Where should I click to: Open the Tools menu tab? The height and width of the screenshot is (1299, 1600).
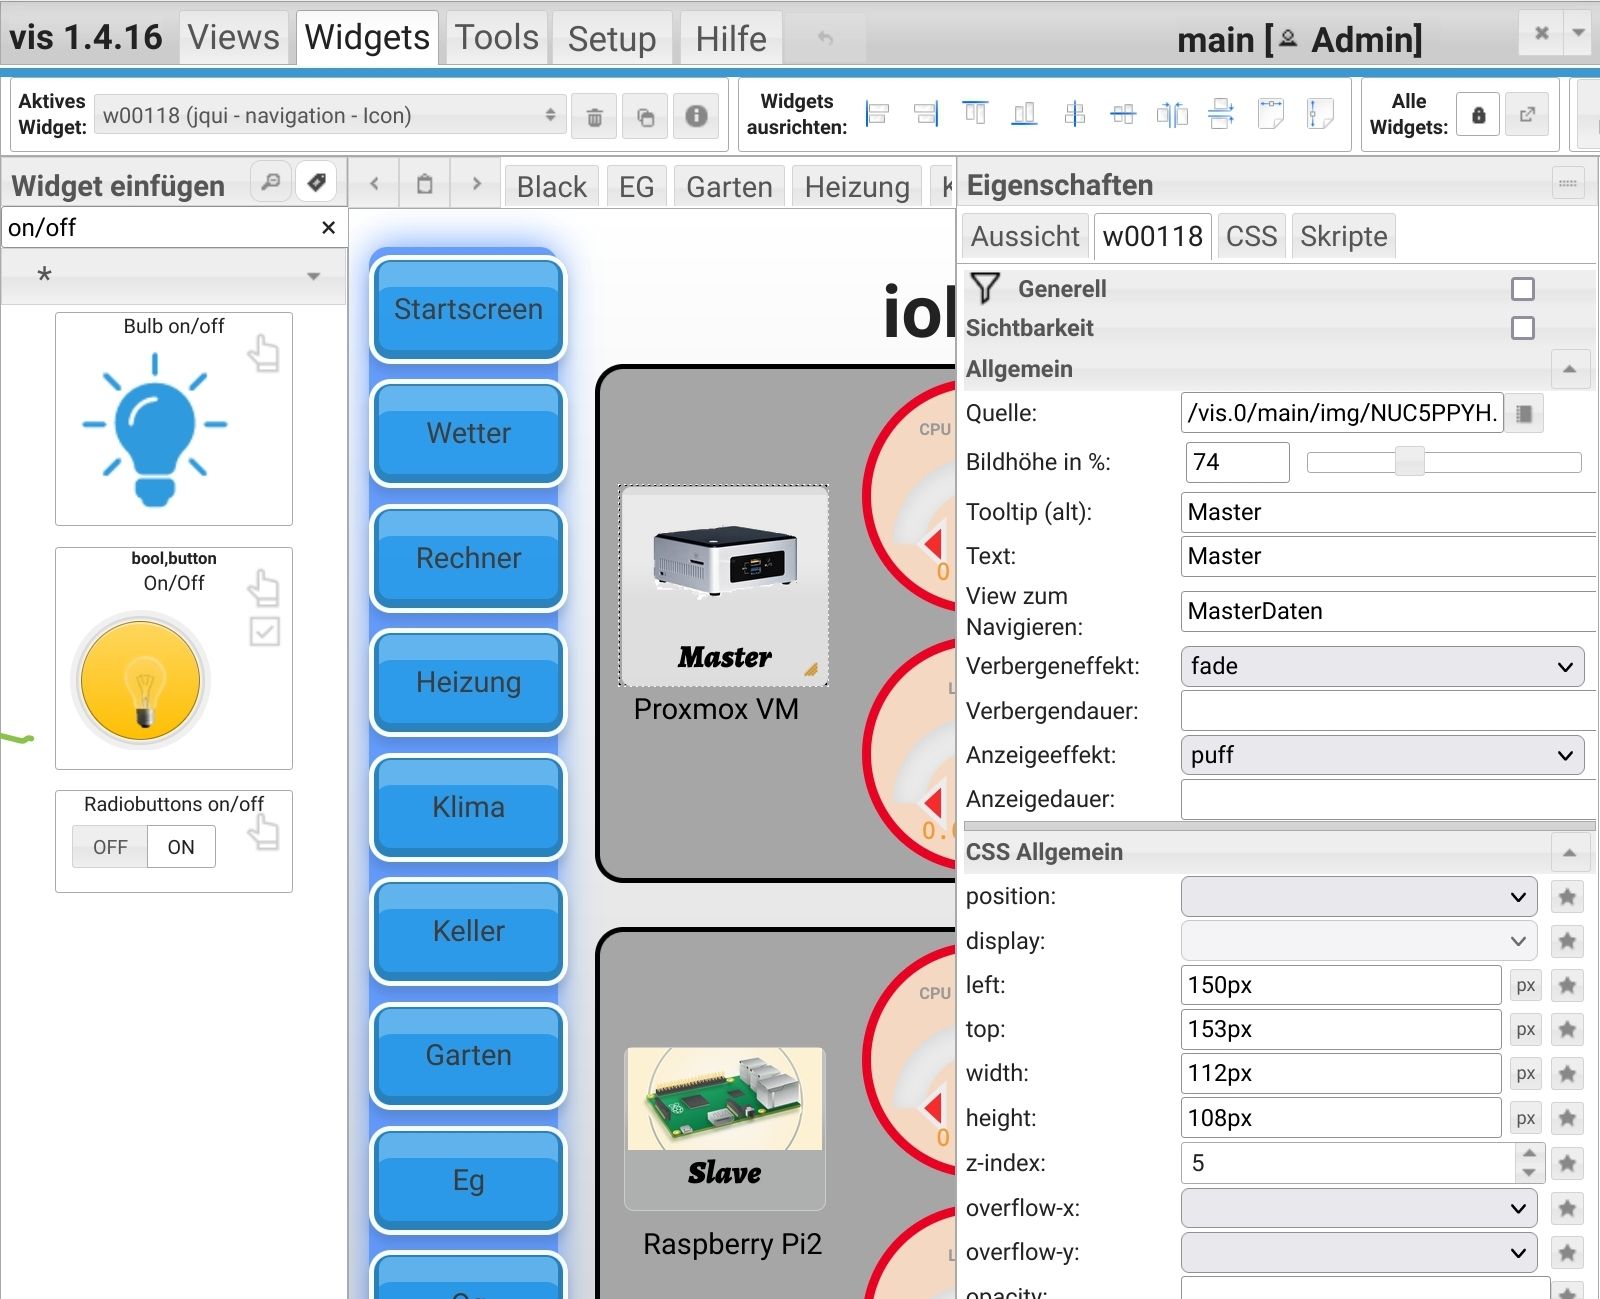click(497, 38)
